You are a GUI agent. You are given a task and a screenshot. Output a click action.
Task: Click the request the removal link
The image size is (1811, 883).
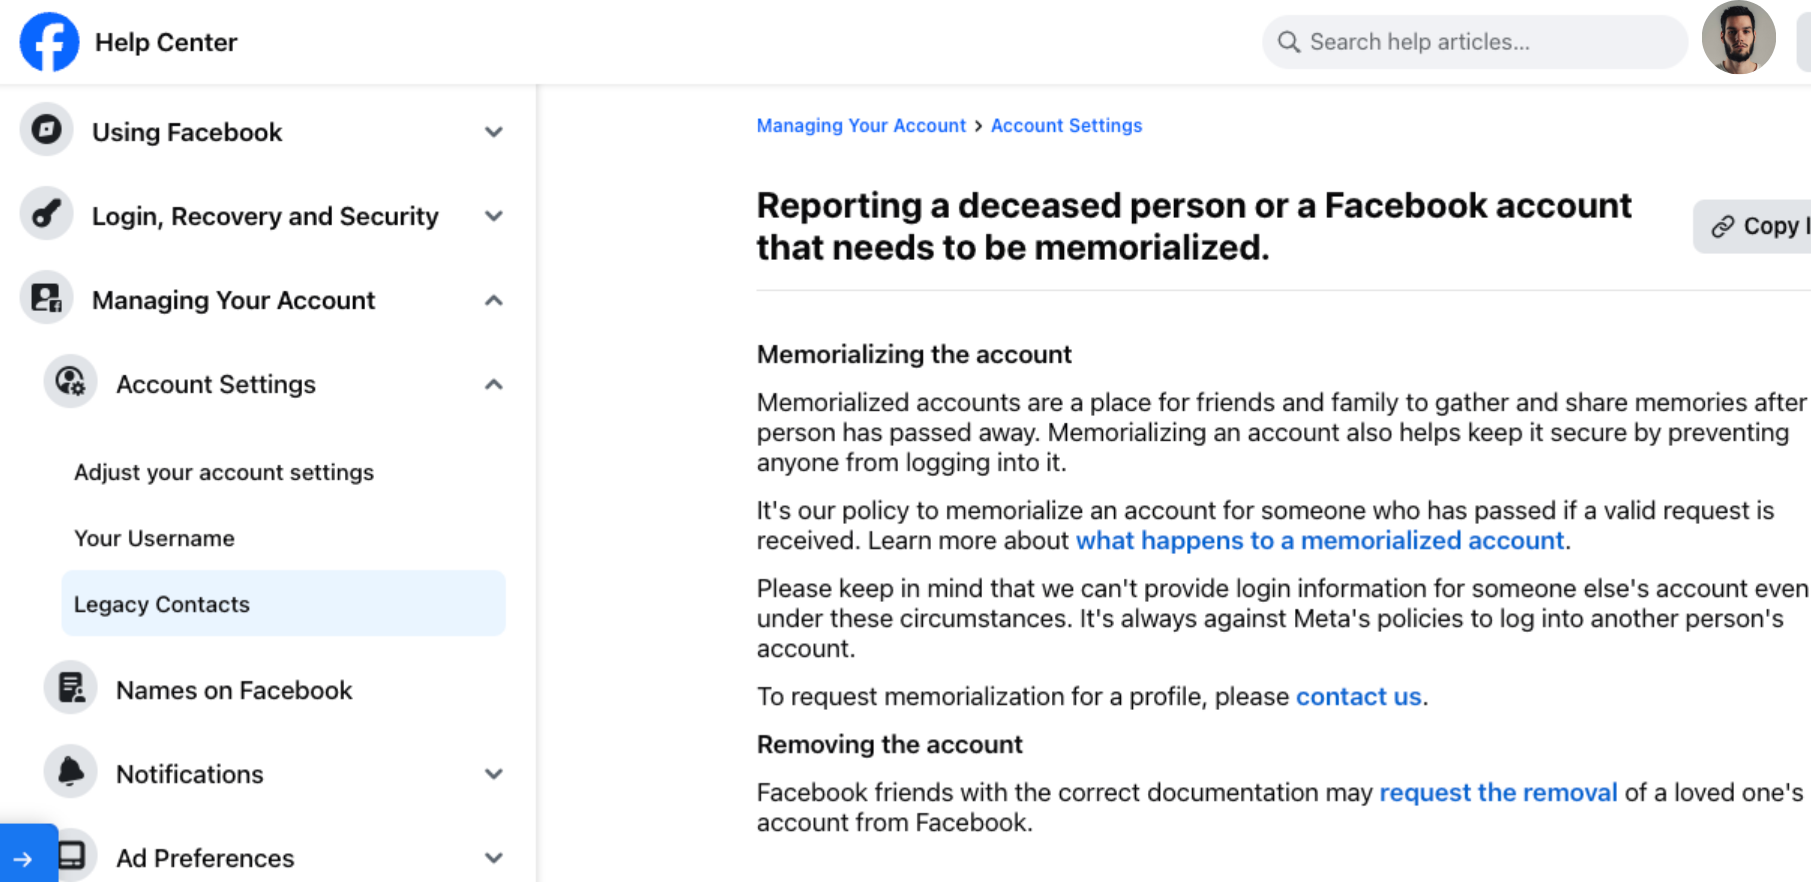(x=1498, y=792)
